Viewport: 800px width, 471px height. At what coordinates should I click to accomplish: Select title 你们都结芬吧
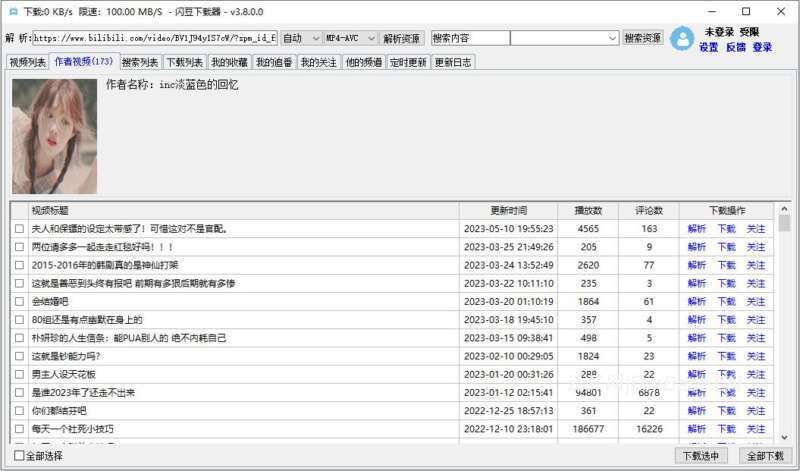(59, 411)
